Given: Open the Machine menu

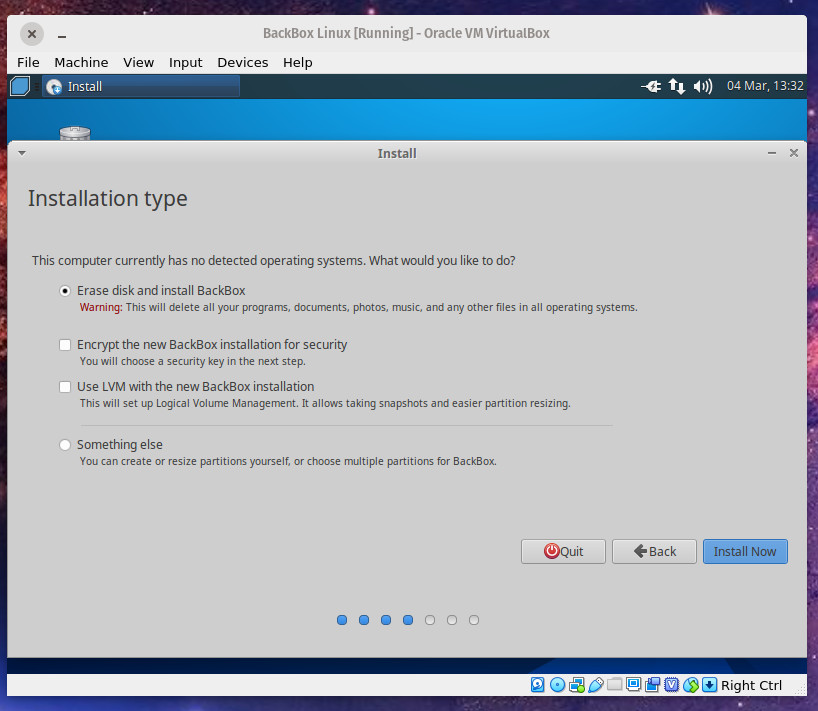Looking at the screenshot, I should 81,62.
